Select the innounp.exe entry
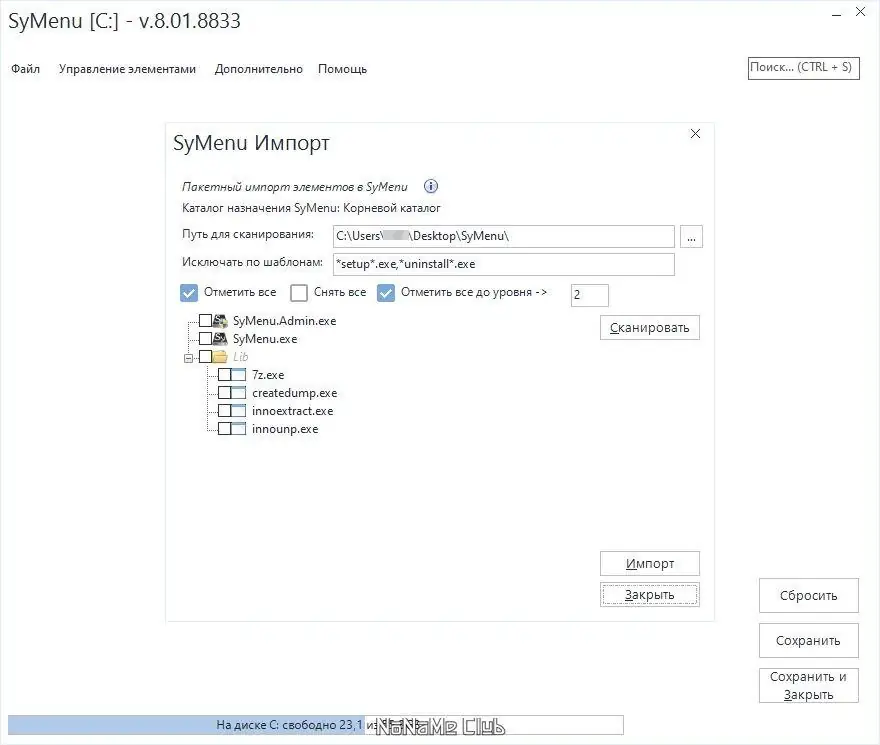 (x=285, y=428)
